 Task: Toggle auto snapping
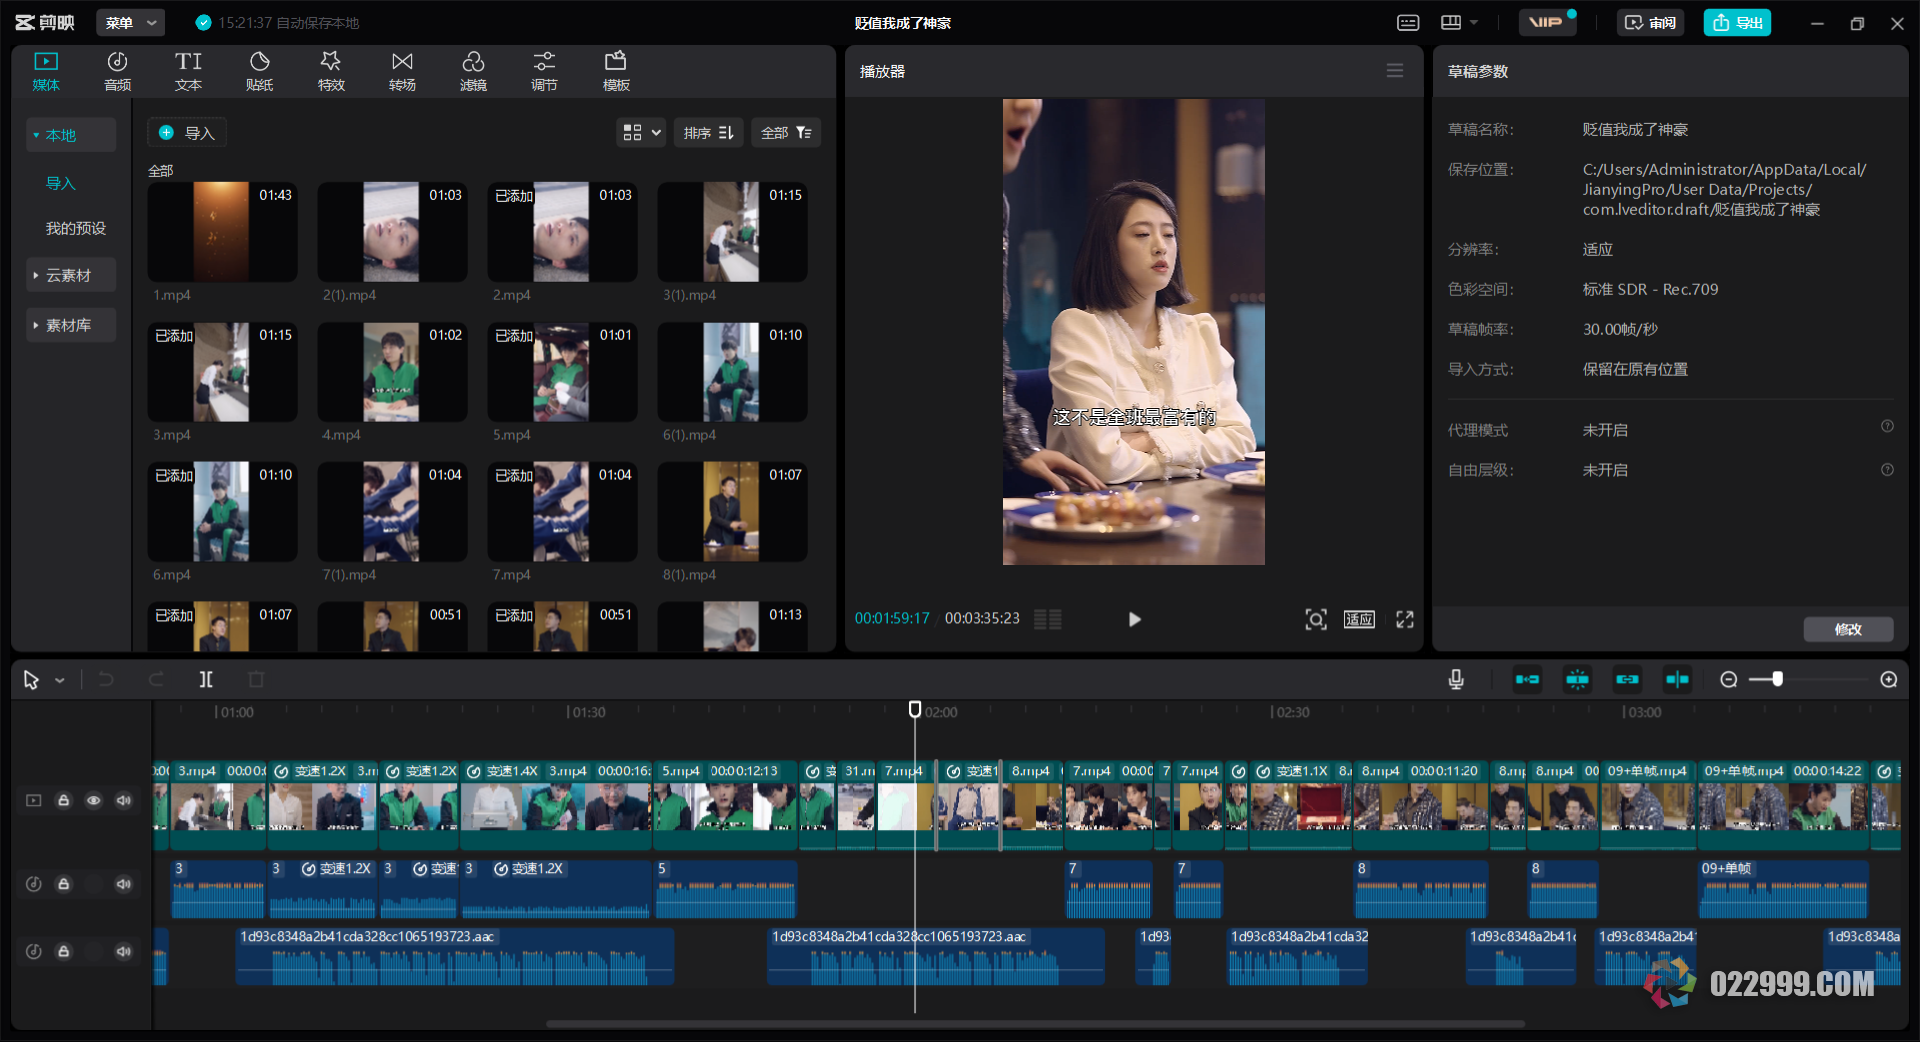point(1577,680)
